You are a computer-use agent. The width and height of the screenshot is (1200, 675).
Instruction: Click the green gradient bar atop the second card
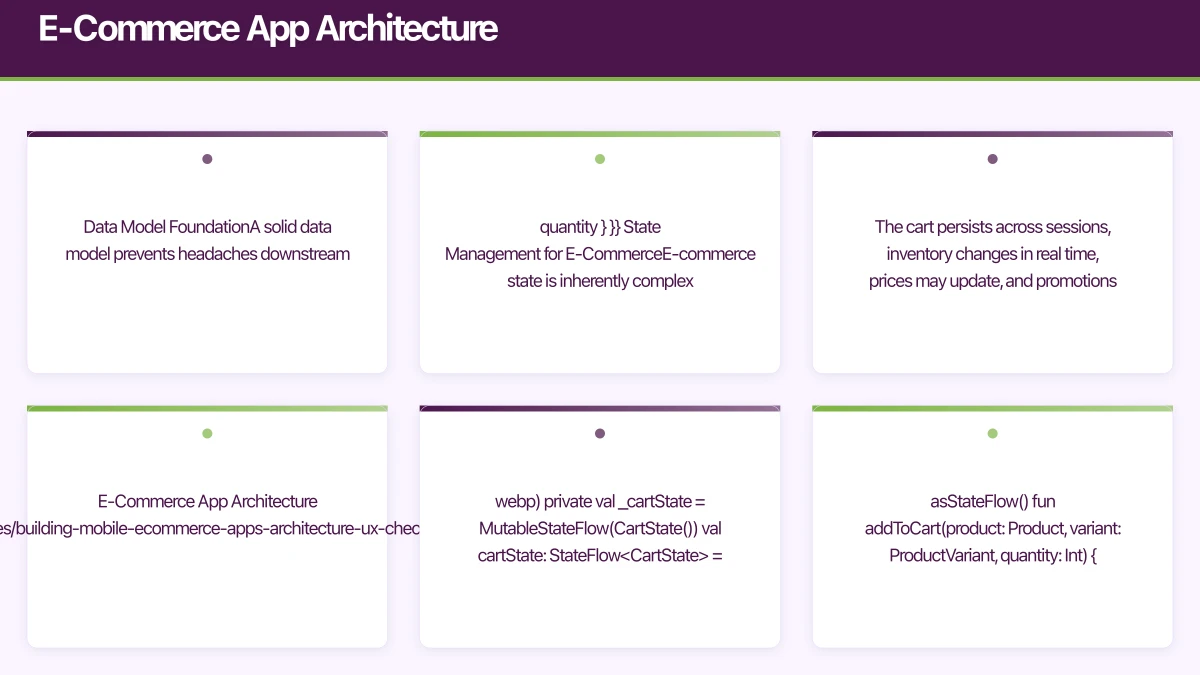click(x=600, y=132)
